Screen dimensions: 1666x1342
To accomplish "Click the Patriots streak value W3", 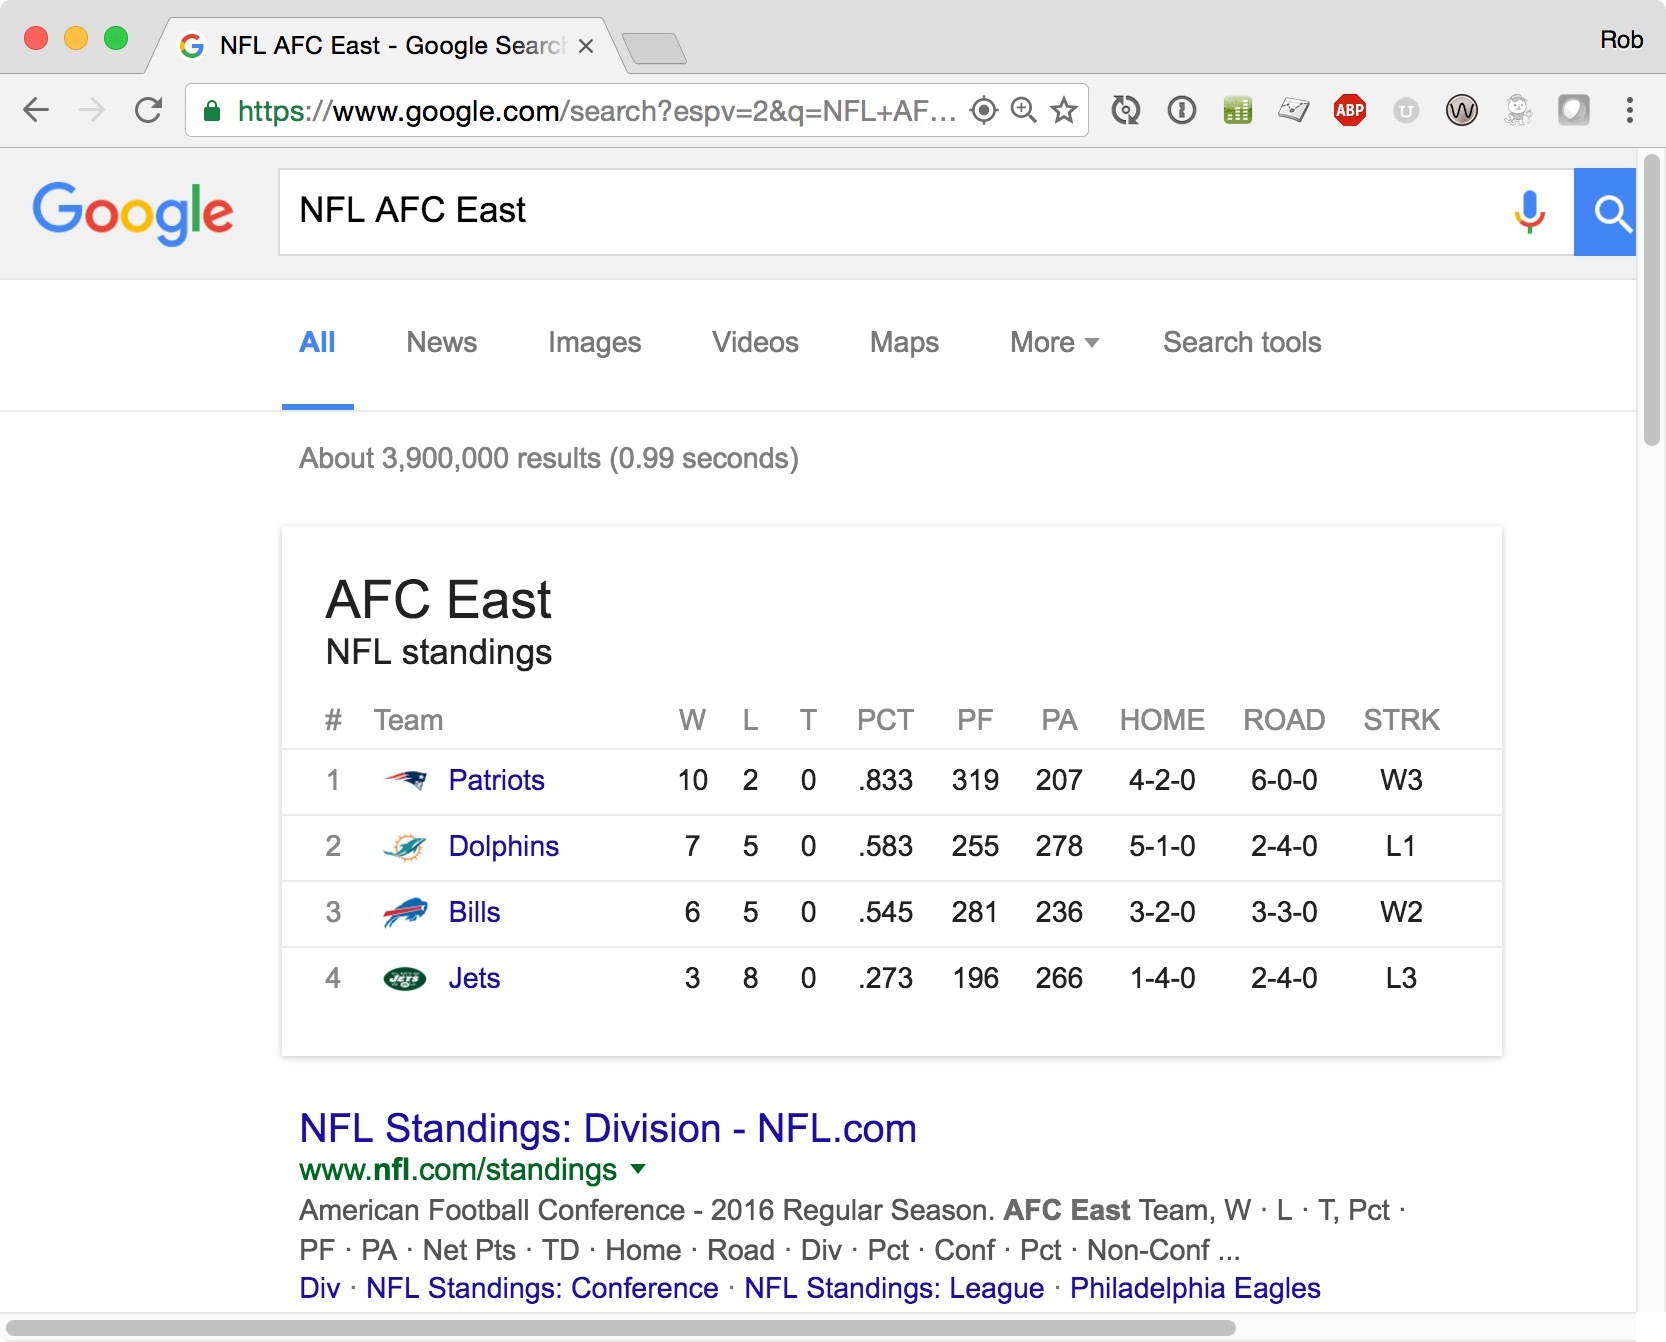I will coord(1401,780).
